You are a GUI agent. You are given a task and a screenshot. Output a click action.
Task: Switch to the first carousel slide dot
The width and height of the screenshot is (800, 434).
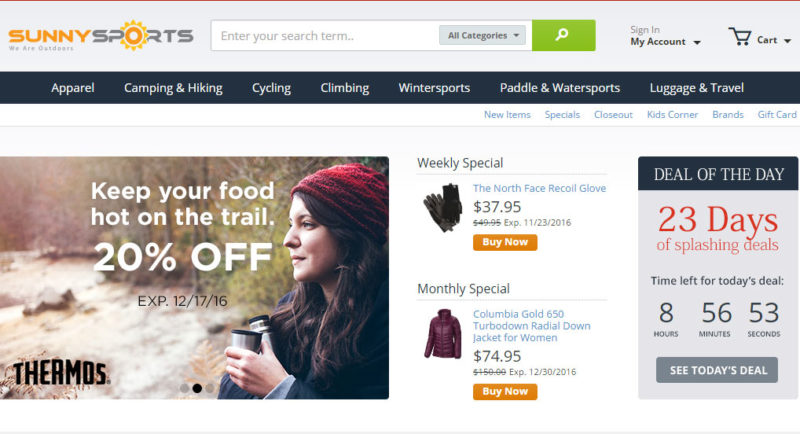click(x=185, y=388)
